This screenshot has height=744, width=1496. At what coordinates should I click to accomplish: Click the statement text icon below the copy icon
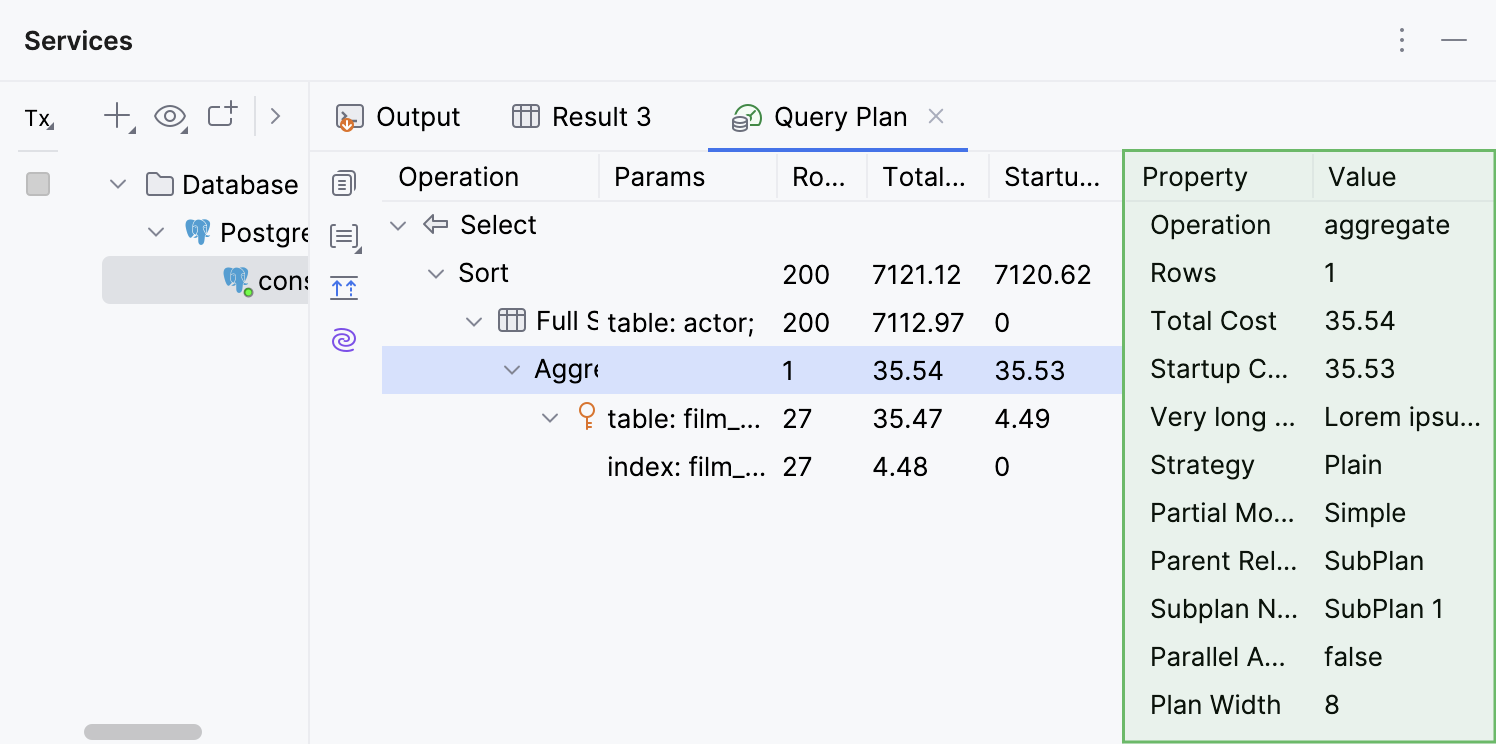(x=344, y=236)
